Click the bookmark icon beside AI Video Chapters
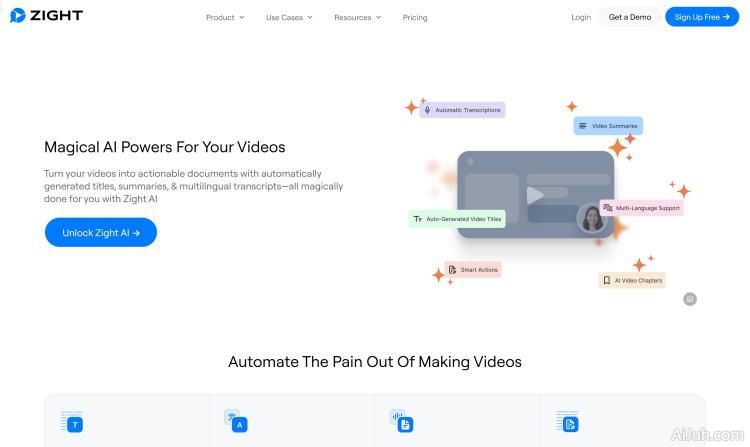 [606, 281]
